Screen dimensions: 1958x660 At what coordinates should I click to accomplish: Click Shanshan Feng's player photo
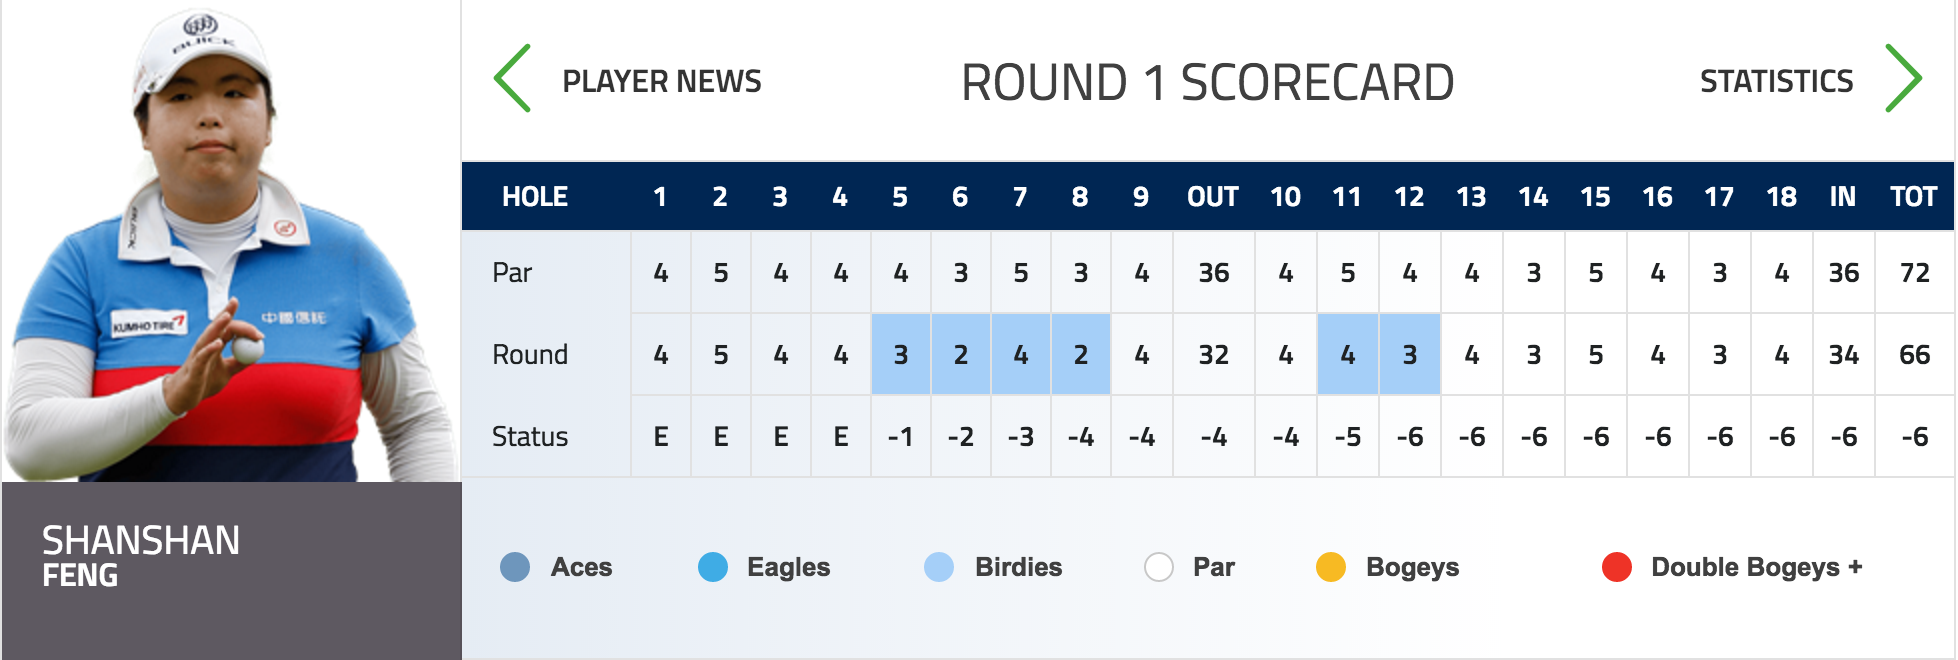coord(231,242)
